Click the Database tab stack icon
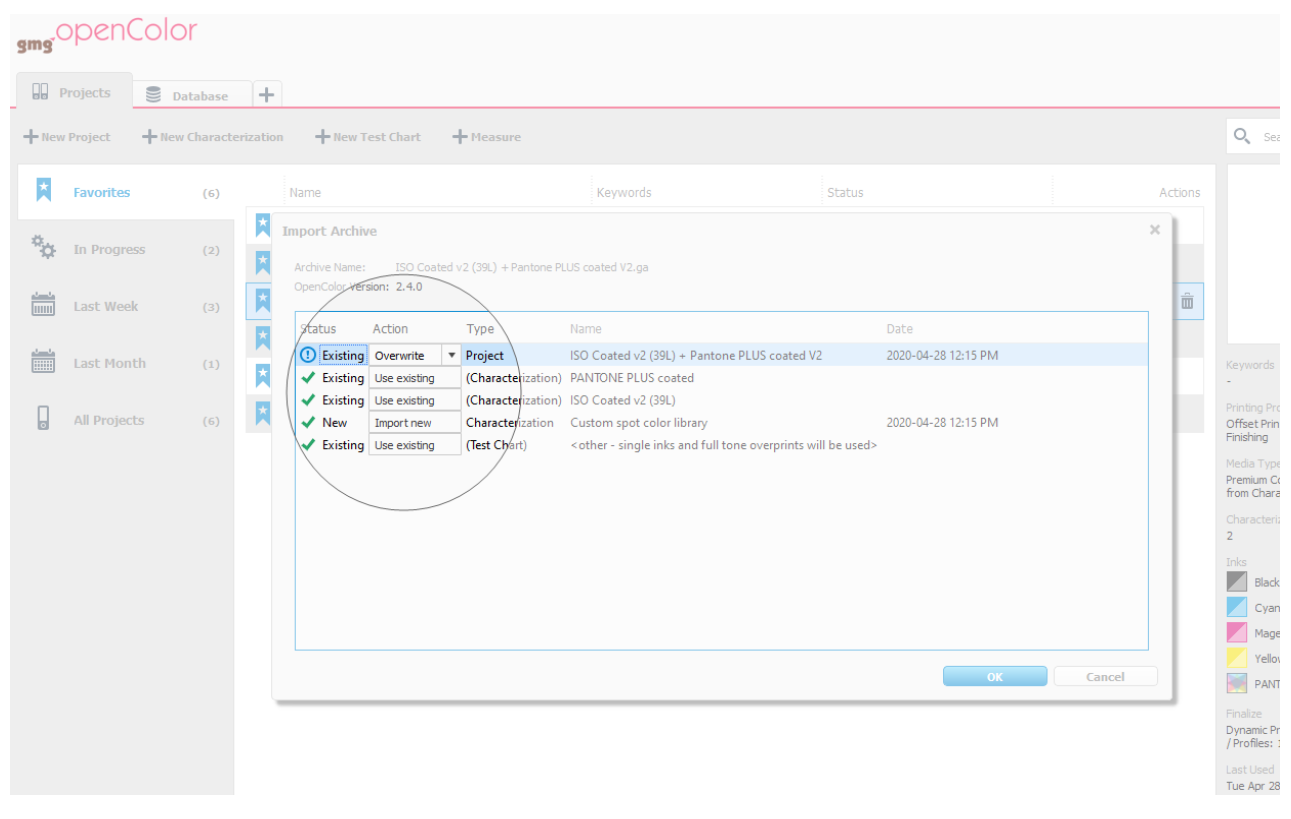 (154, 95)
